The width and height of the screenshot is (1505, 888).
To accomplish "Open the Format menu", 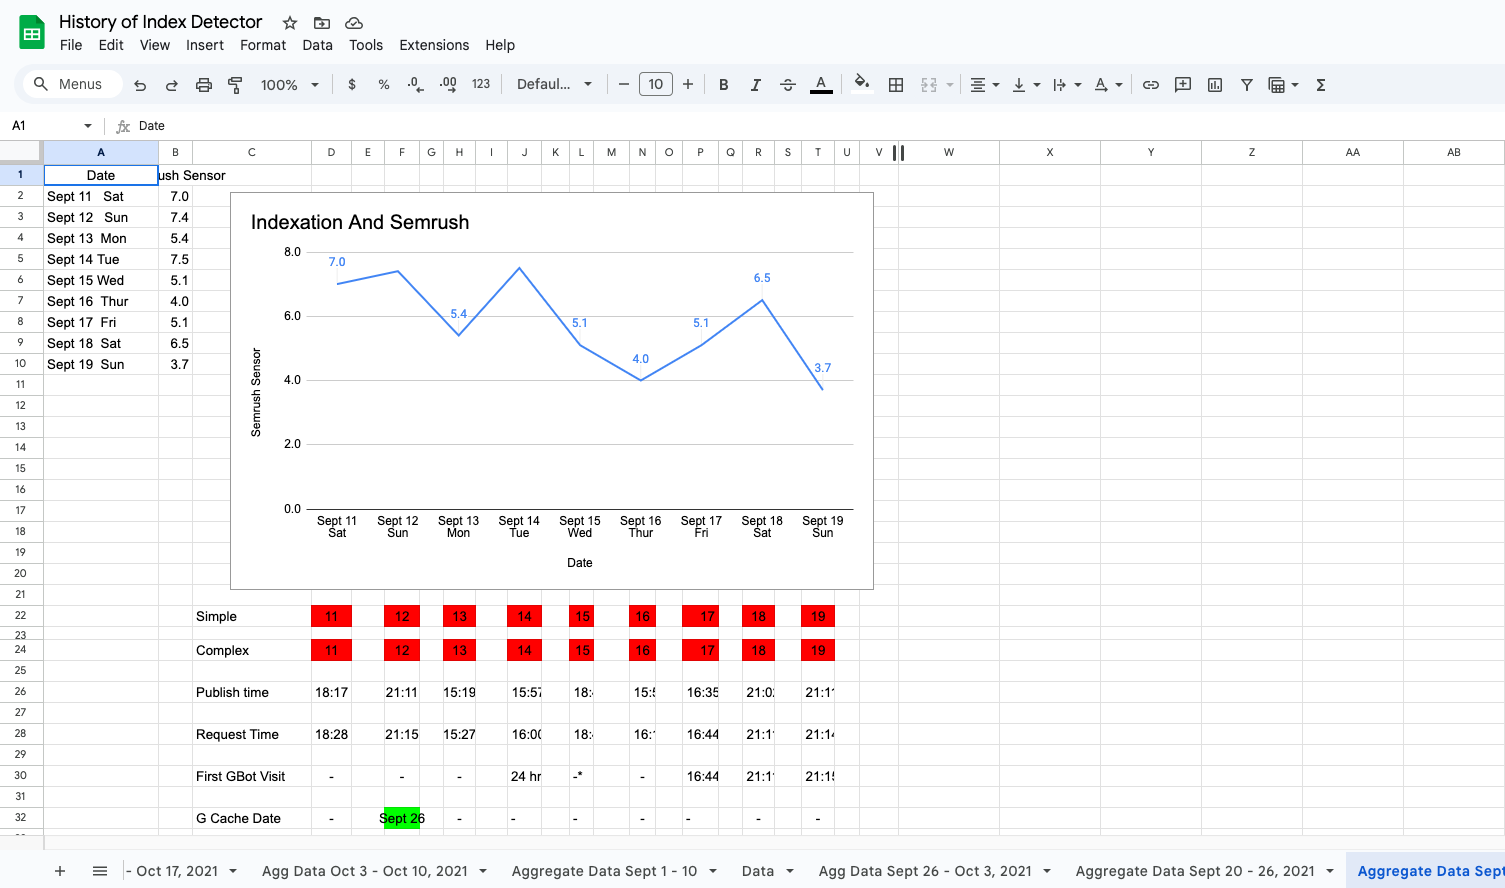I will (263, 45).
